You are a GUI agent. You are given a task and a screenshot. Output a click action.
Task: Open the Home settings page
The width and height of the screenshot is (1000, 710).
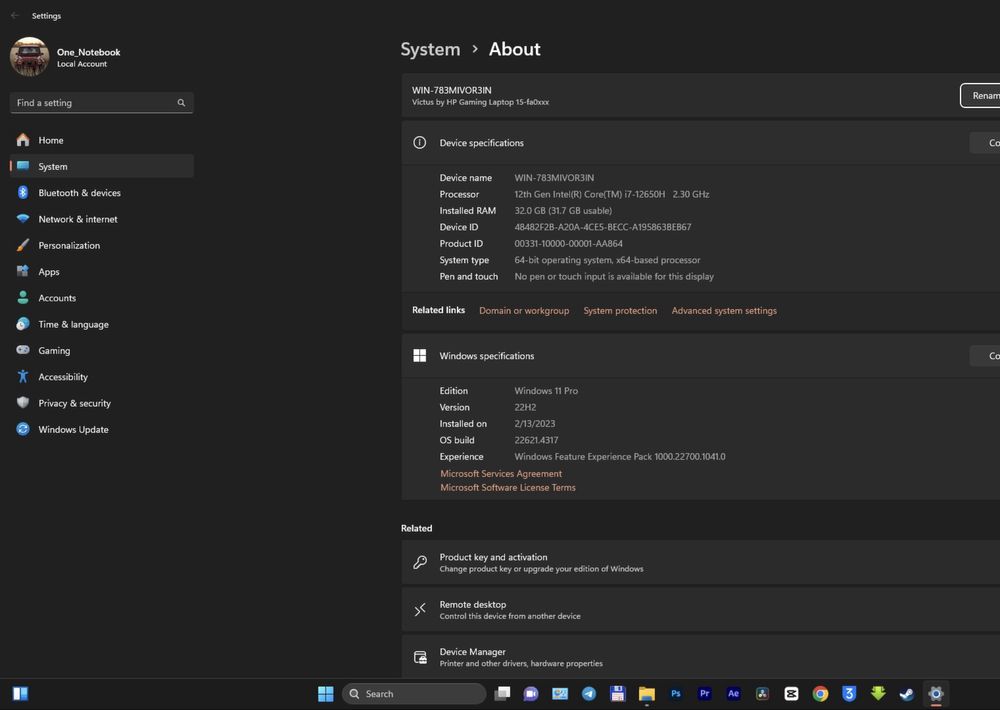pyautogui.click(x=101, y=140)
